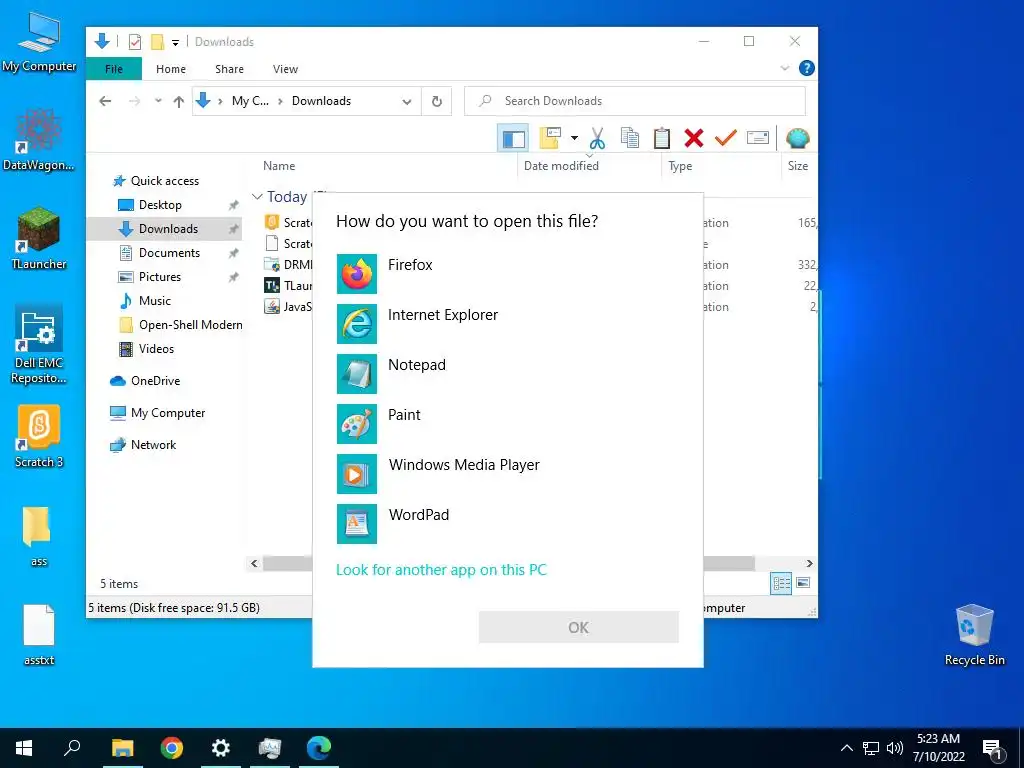
Task: Pick Notepad from the open-with list
Action: [507, 374]
